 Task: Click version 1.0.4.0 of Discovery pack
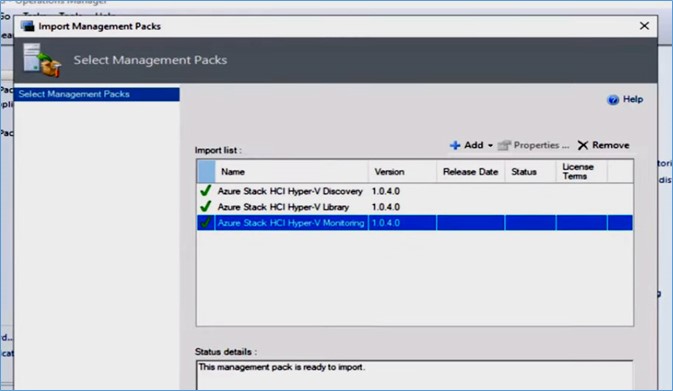(385, 191)
